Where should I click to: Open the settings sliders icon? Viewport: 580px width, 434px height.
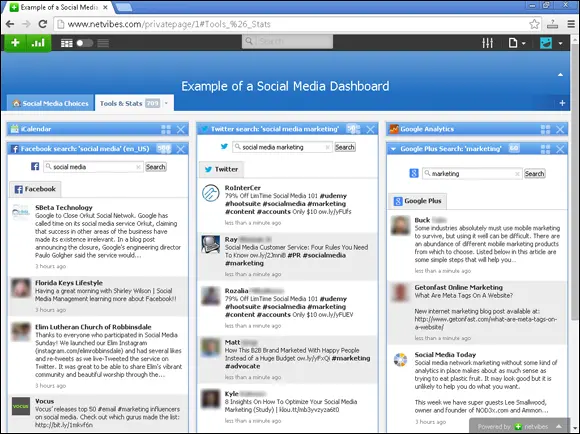tap(488, 43)
